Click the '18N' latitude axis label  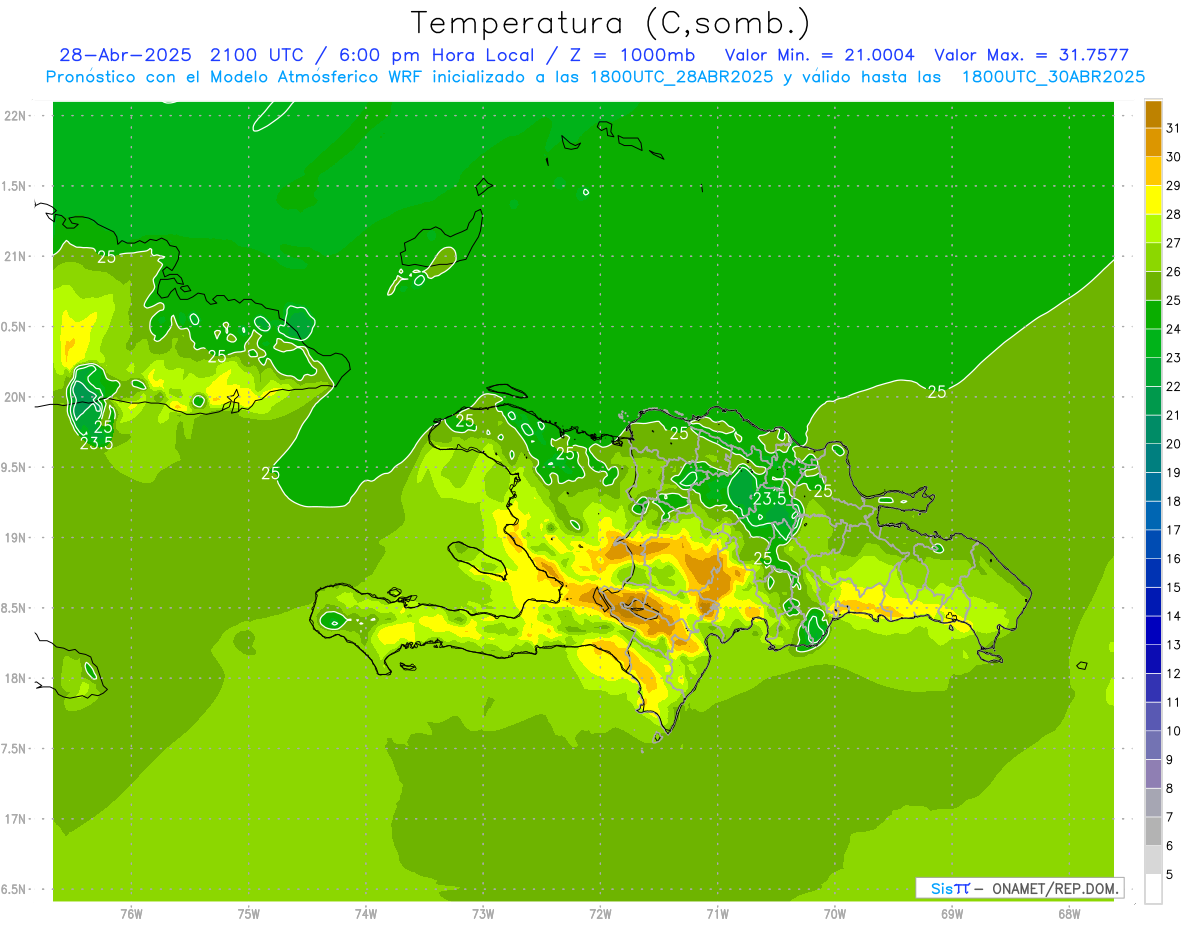coord(17,678)
